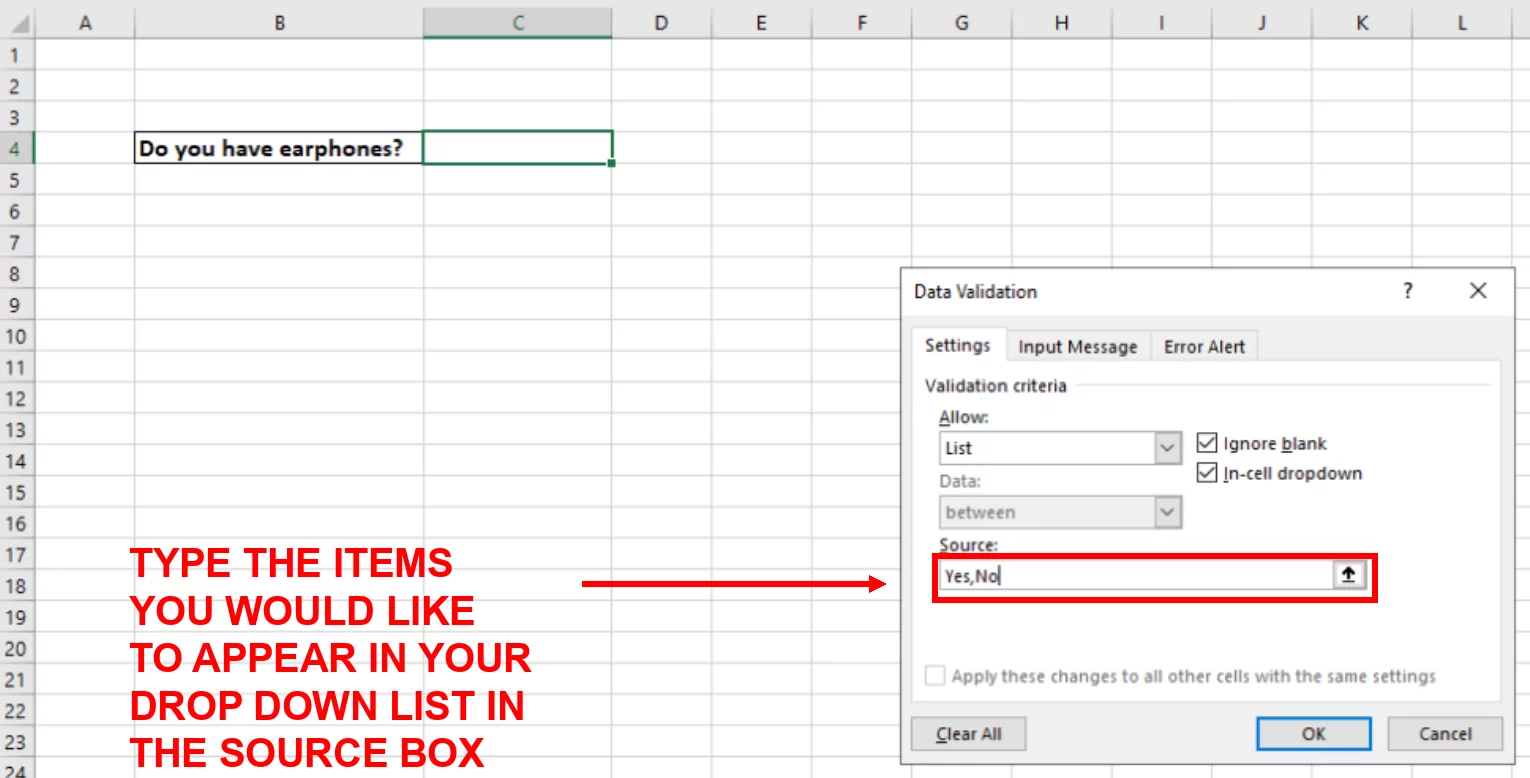The height and width of the screenshot is (778, 1530).
Task: Select cell C4 next to the question
Action: [x=515, y=147]
